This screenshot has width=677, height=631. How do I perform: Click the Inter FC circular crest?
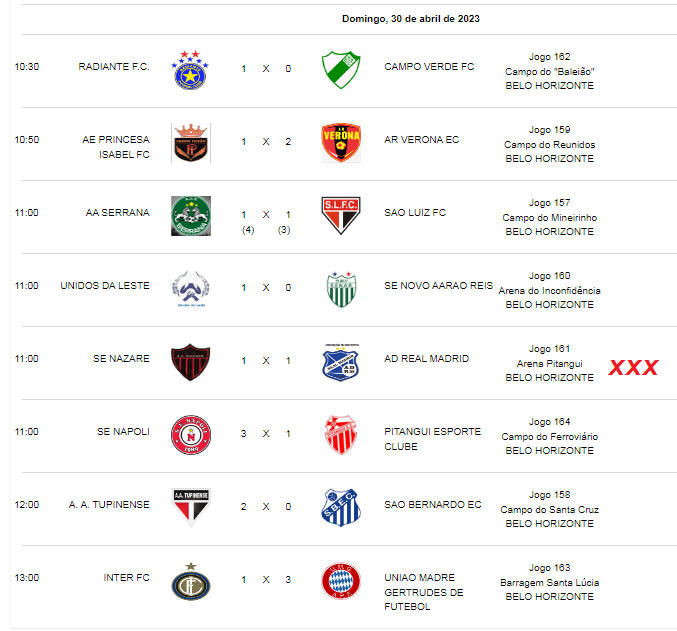tap(191, 581)
